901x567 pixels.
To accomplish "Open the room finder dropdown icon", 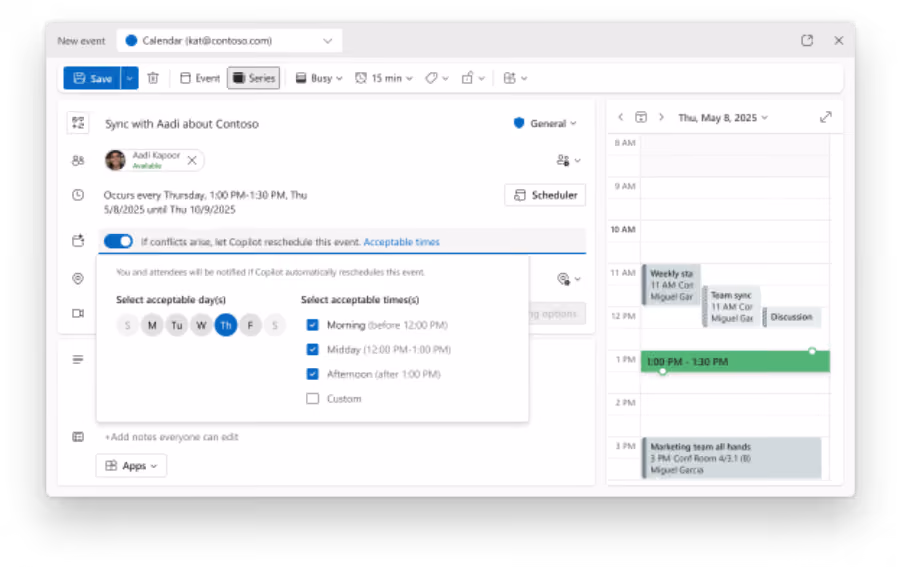I will pos(569,279).
